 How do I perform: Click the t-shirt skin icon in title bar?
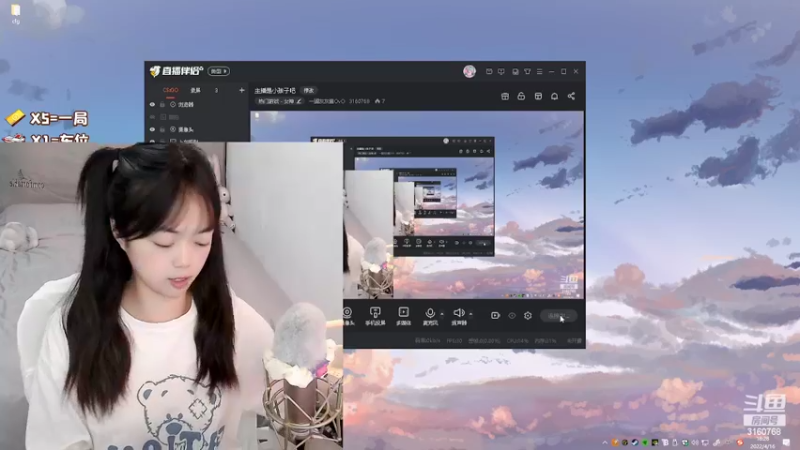tap(527, 71)
